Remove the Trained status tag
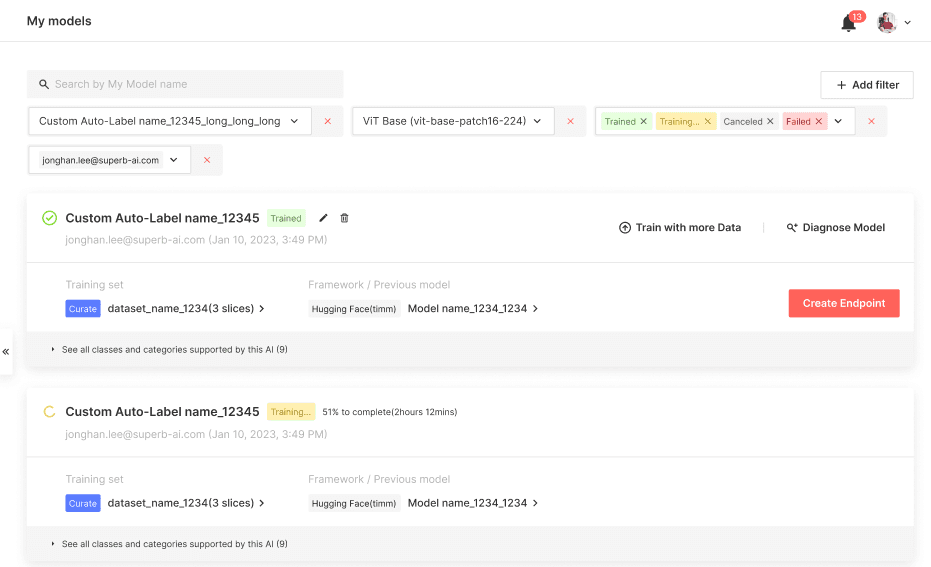Screen dimensions: 931x567 coord(644,121)
